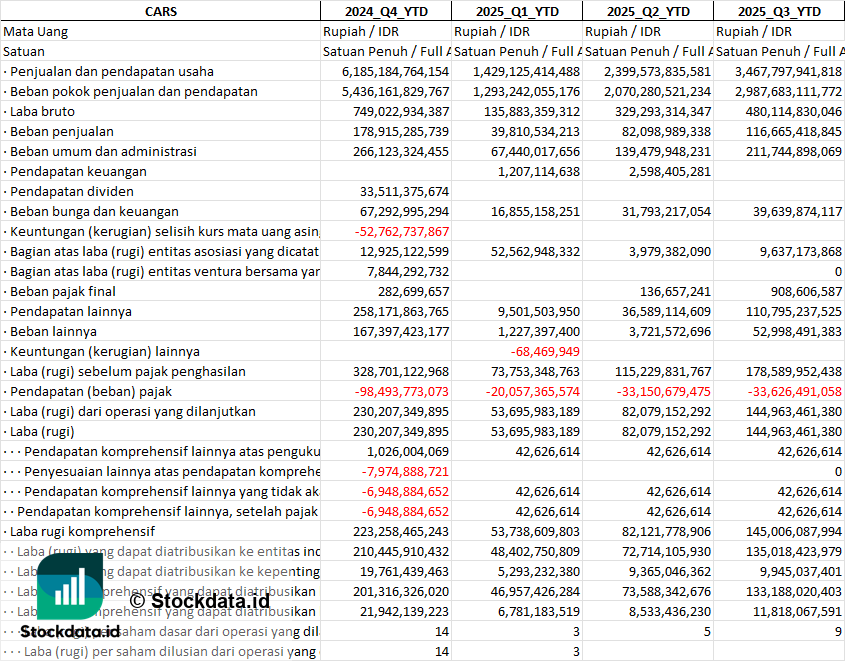This screenshot has height=661, width=845.
Task: Select the CARS header cell
Action: [x=160, y=11]
